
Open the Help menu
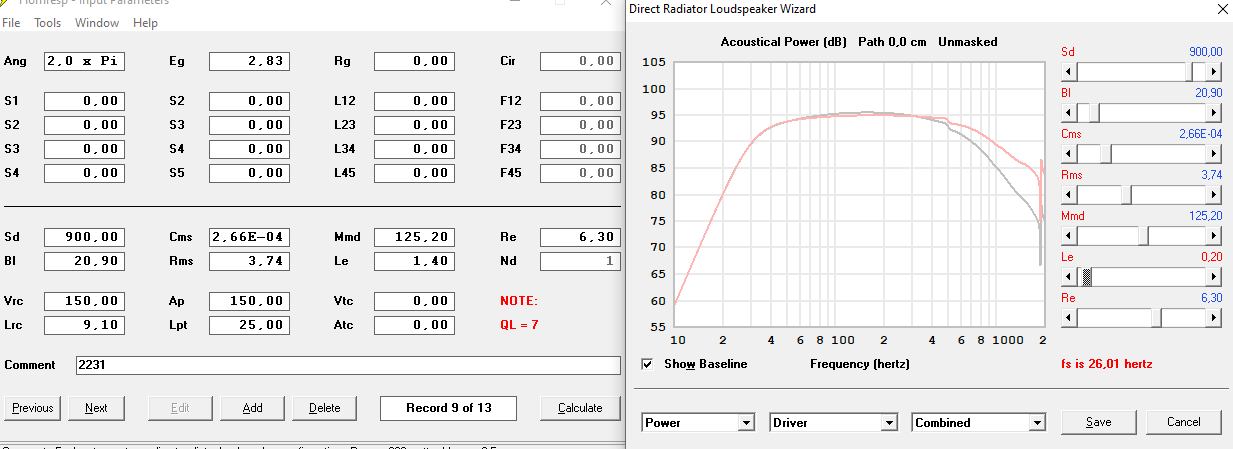(145, 22)
